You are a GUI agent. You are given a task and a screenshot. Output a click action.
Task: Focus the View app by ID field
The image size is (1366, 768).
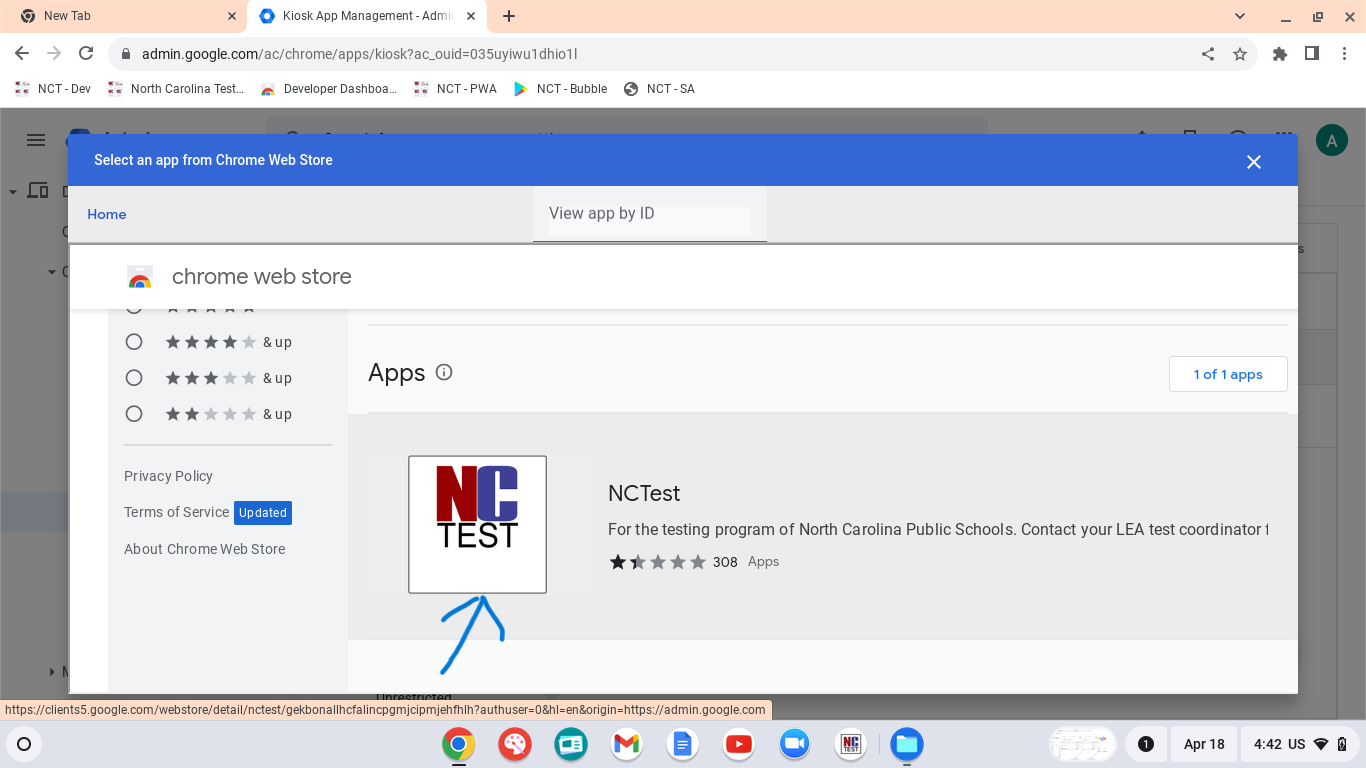point(650,214)
